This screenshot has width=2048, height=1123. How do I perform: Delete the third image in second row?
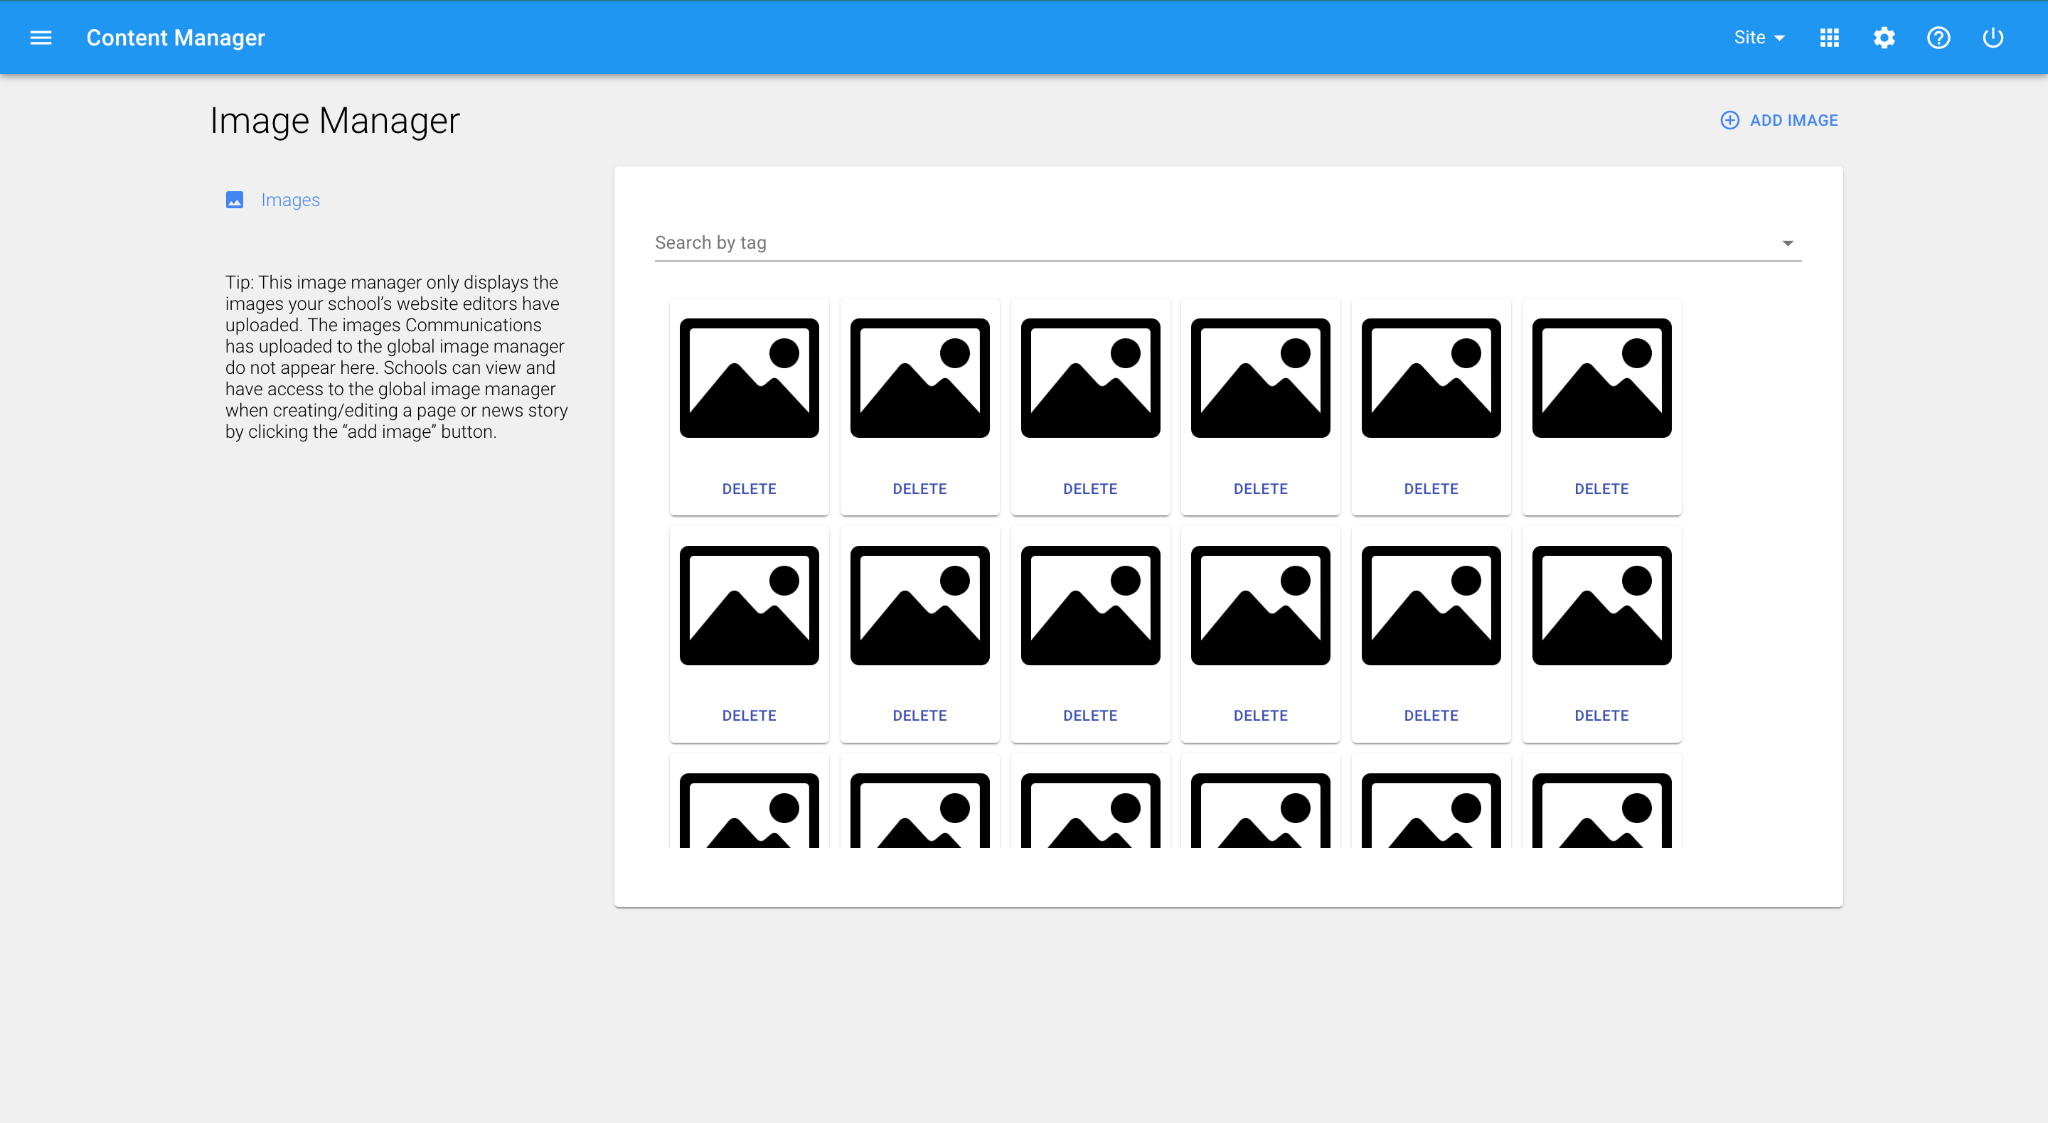point(1090,716)
